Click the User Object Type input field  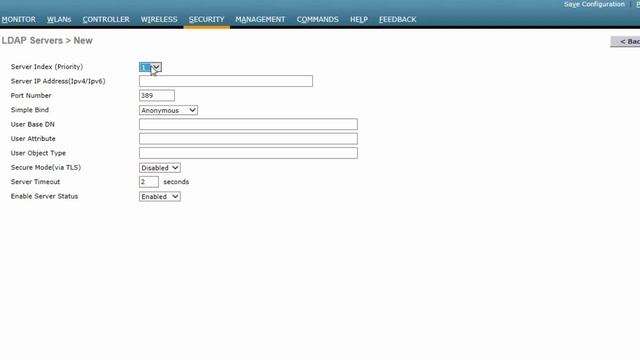(248, 153)
